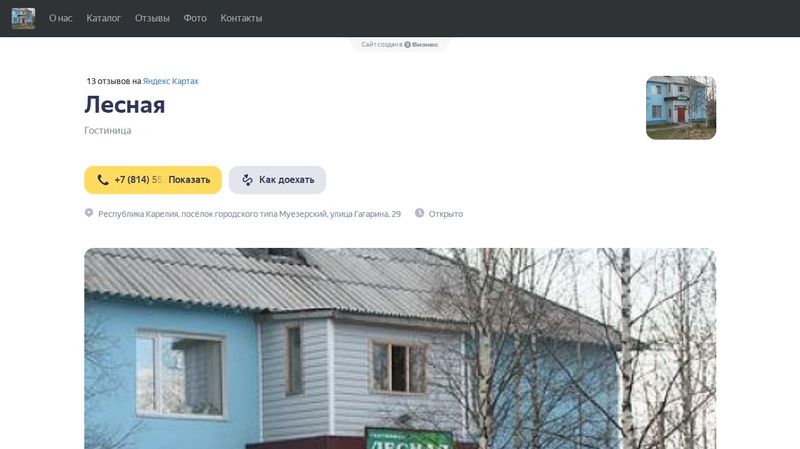Open the Яндекс Картах reviews link
Screen dimensions: 800x449
tap(170, 81)
